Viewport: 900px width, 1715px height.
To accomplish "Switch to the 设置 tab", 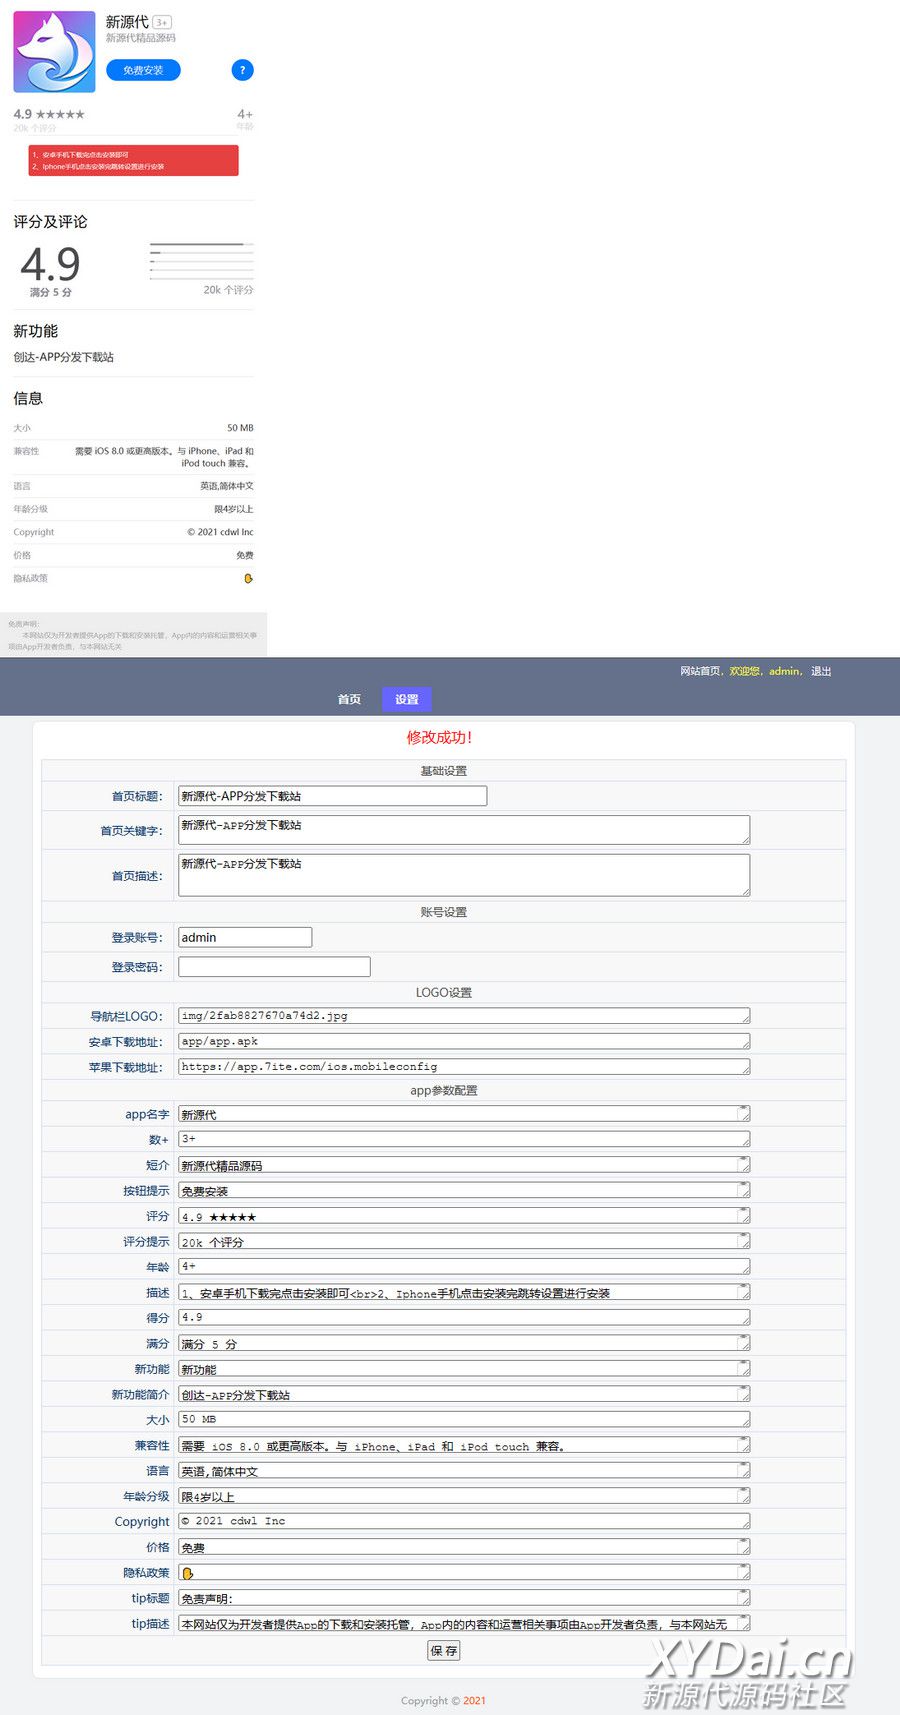I will click(x=406, y=699).
